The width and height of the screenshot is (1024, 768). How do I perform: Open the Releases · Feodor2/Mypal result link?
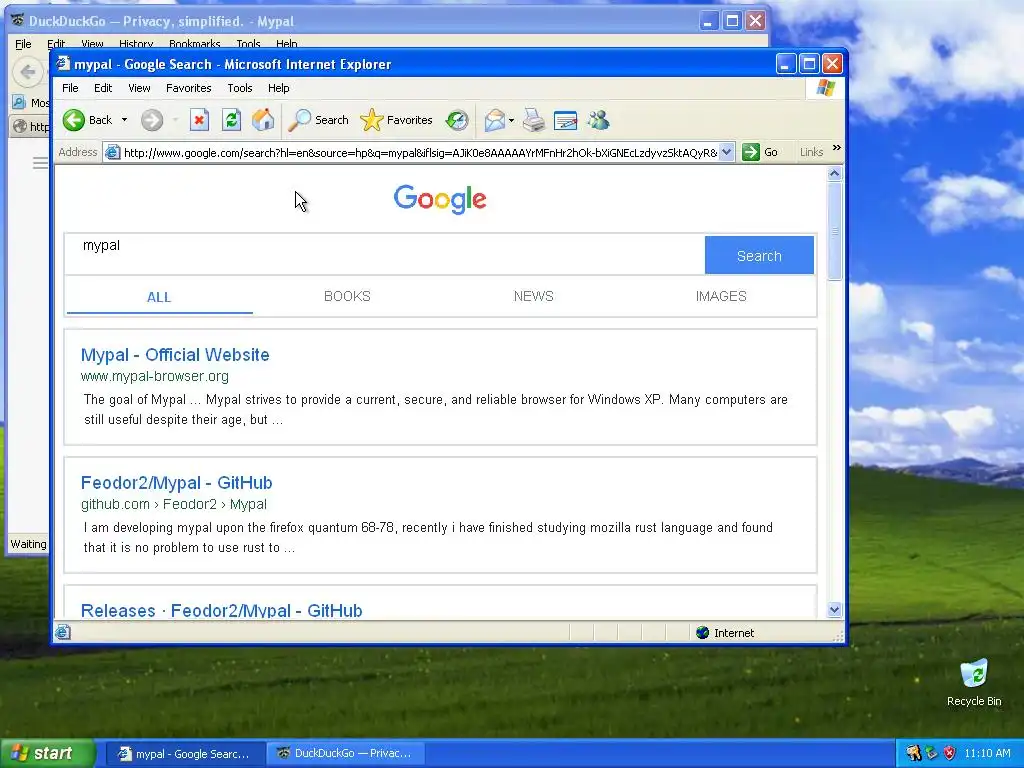tap(221, 611)
